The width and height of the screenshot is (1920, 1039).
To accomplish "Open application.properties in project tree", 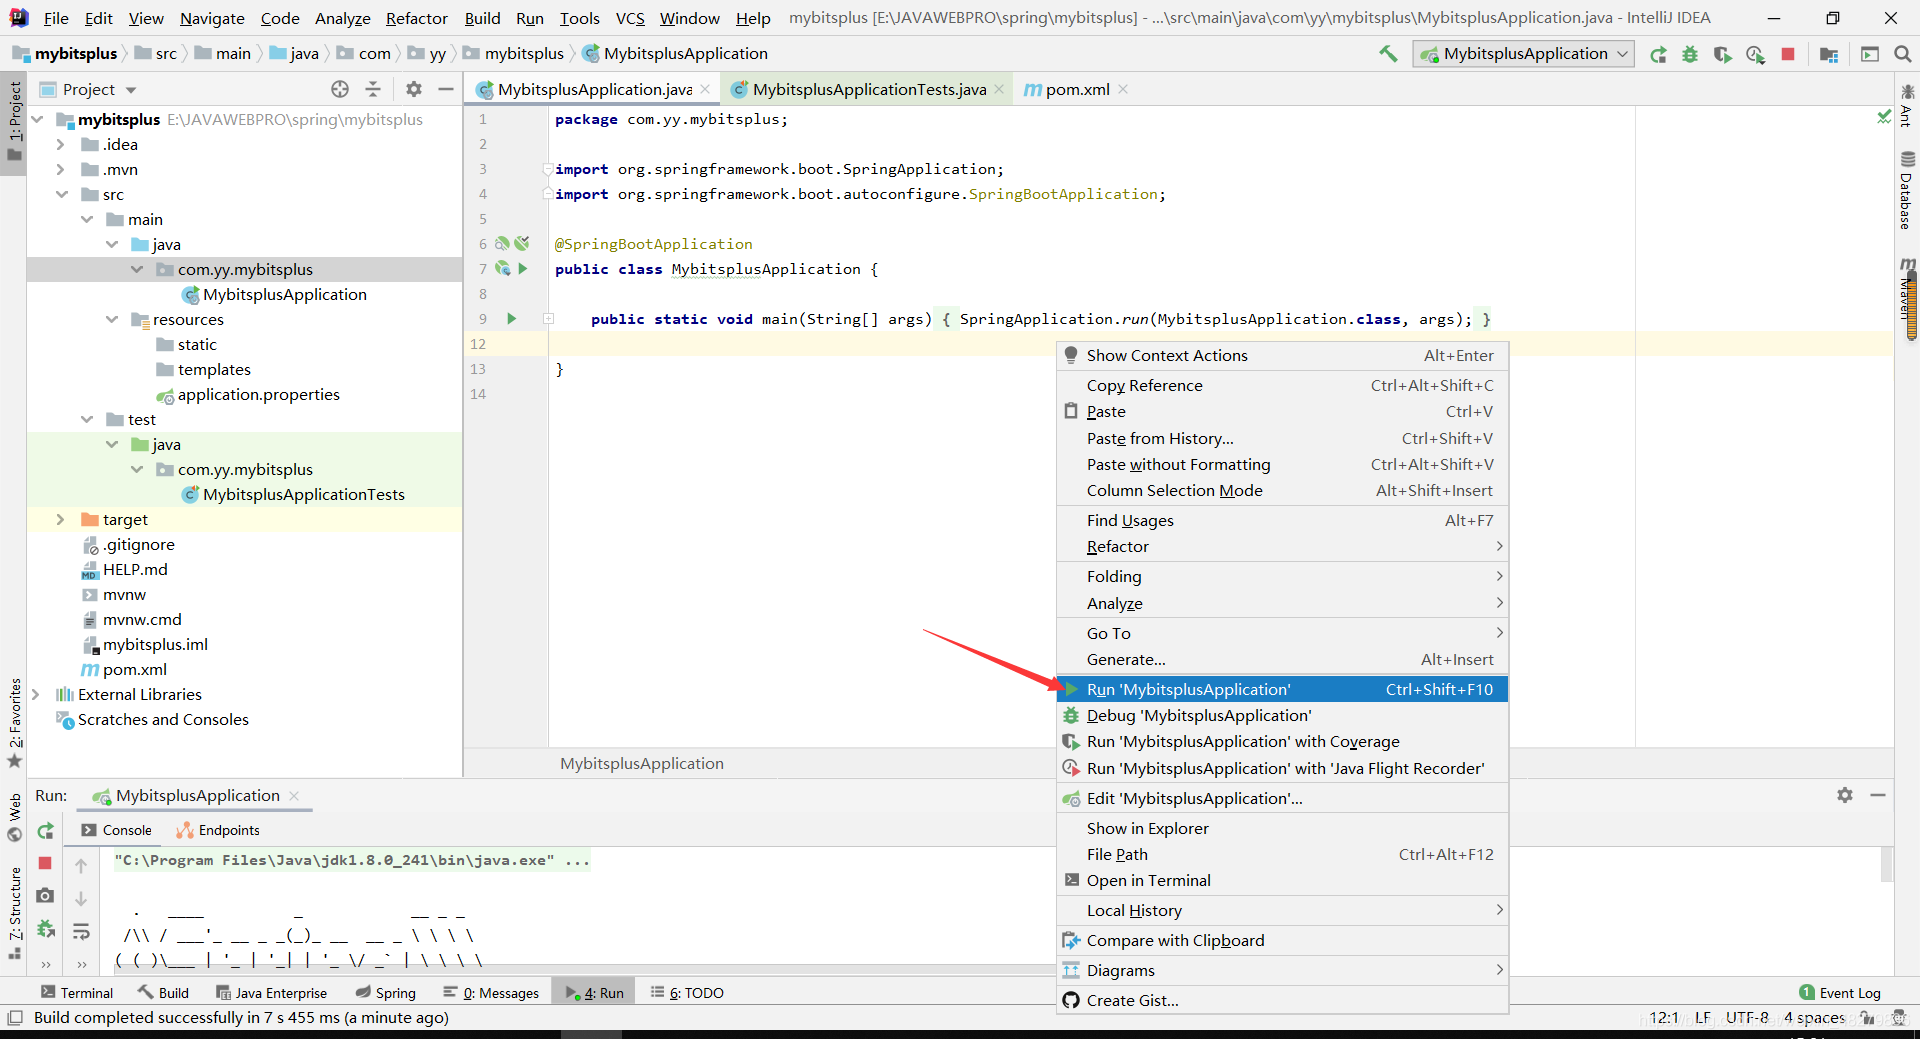I will point(258,395).
